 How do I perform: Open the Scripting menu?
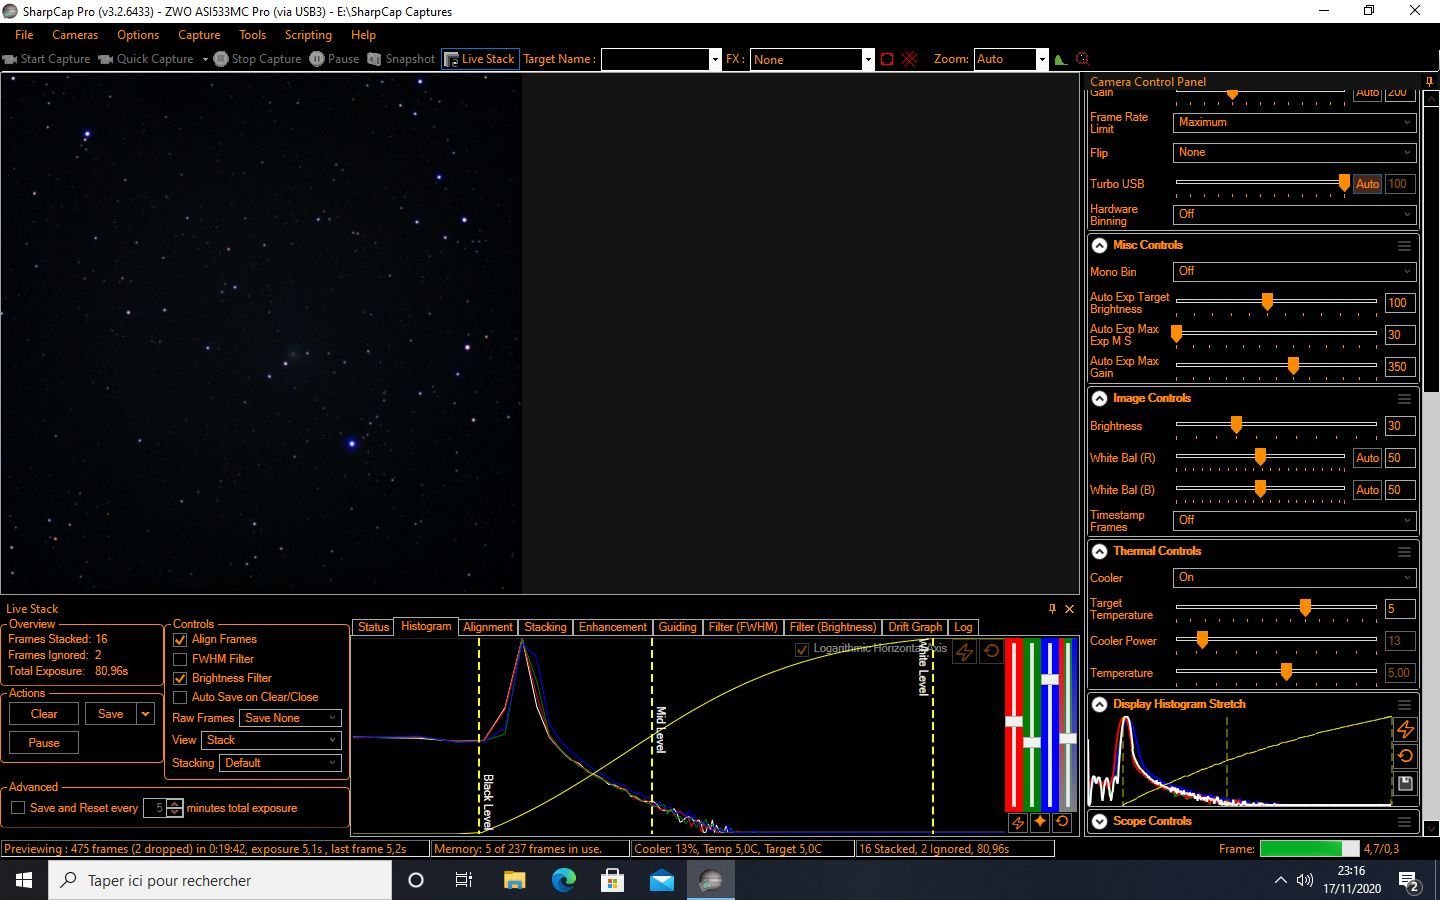[308, 35]
